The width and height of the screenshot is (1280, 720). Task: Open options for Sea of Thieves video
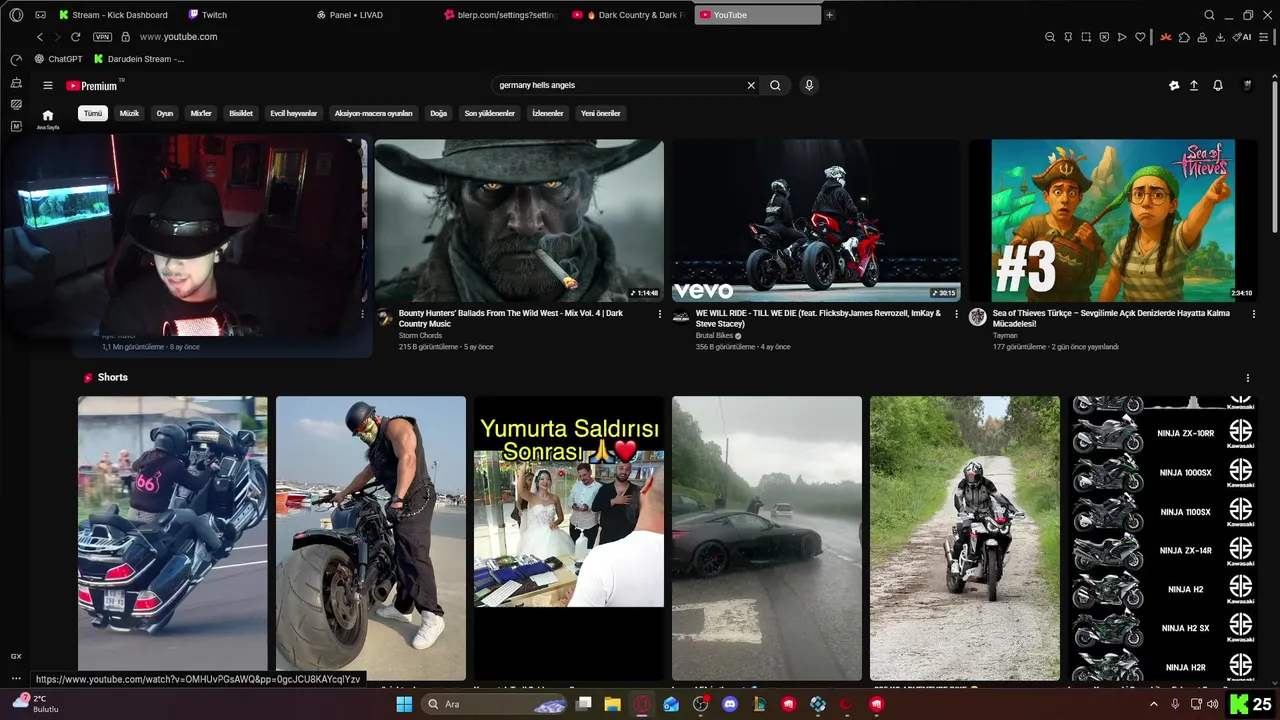tap(1254, 314)
